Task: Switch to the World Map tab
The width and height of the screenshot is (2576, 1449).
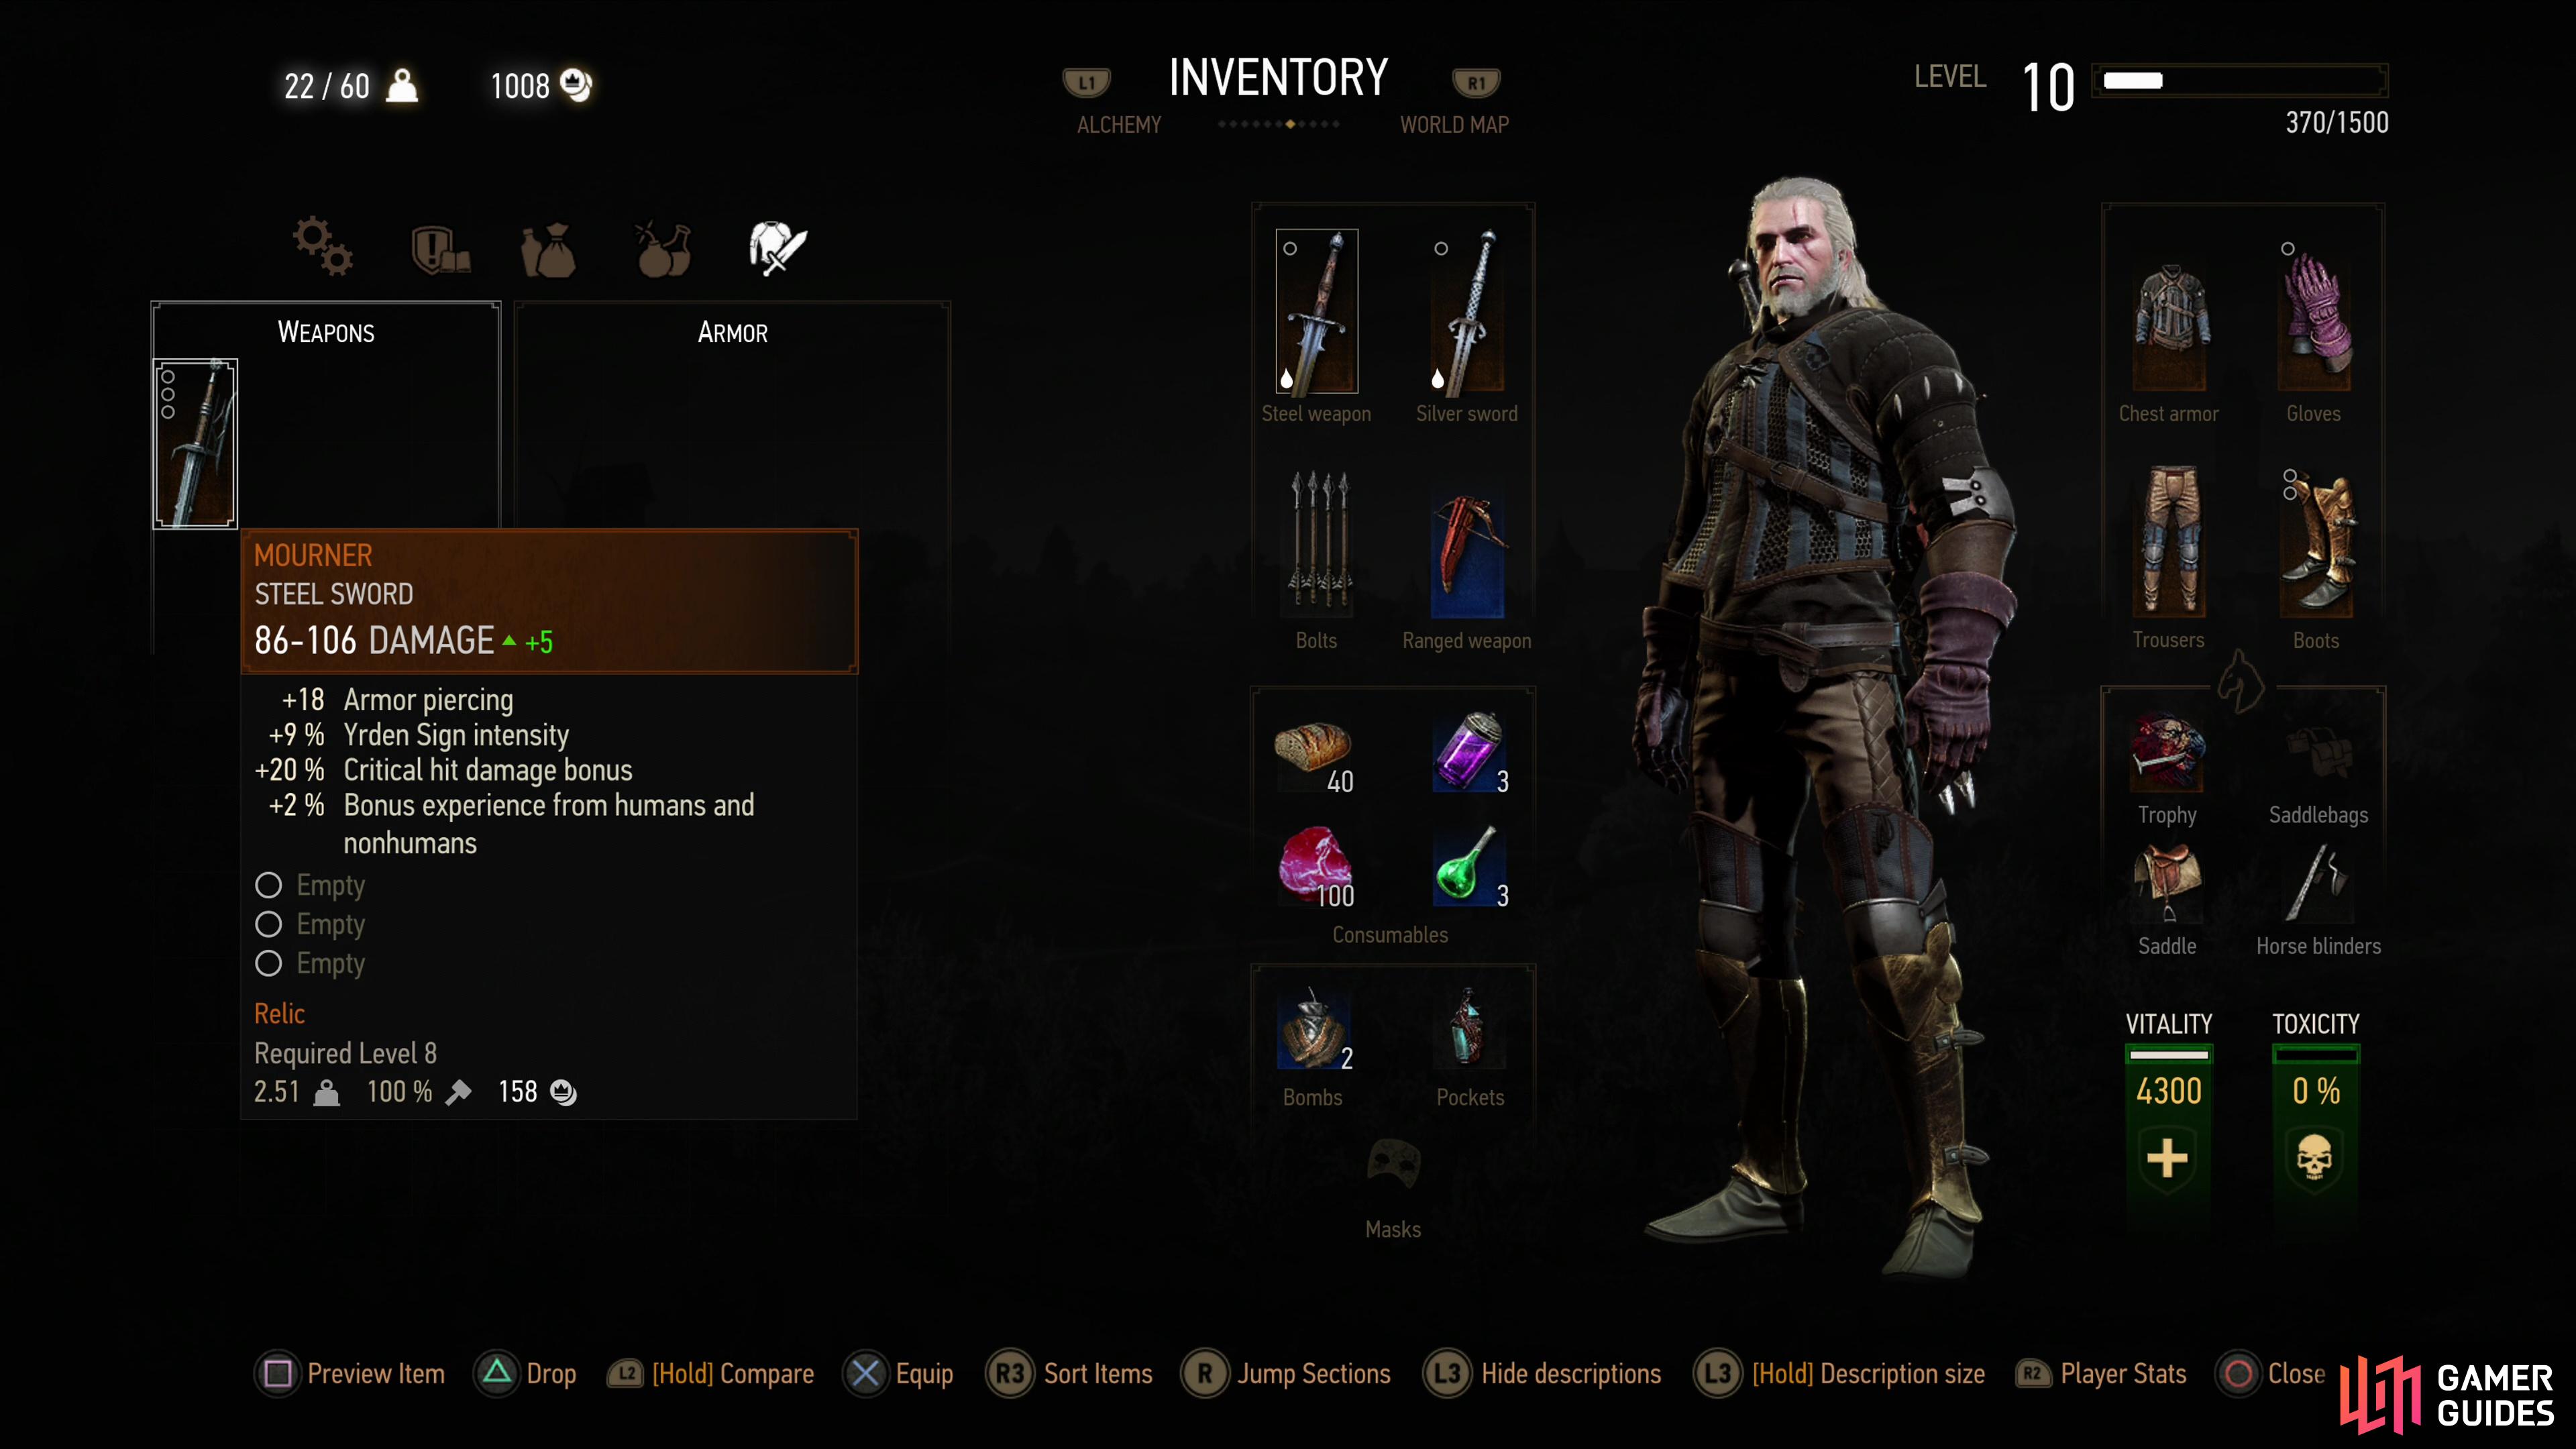Action: pos(1454,125)
